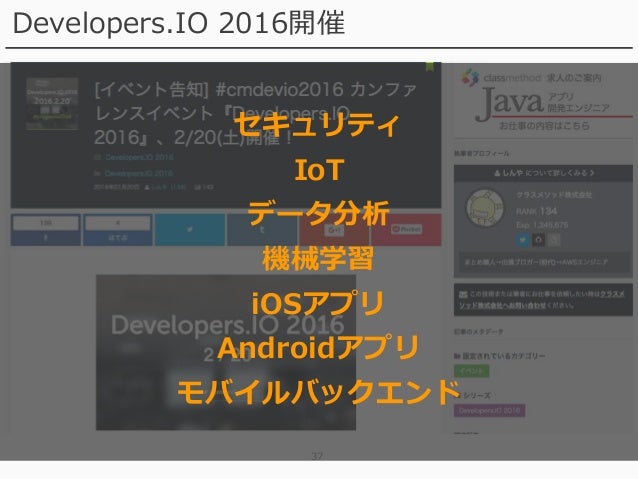Click the モバイルバックエンド overlay text
Viewport: 638px width, 479px height.
[x=319, y=392]
